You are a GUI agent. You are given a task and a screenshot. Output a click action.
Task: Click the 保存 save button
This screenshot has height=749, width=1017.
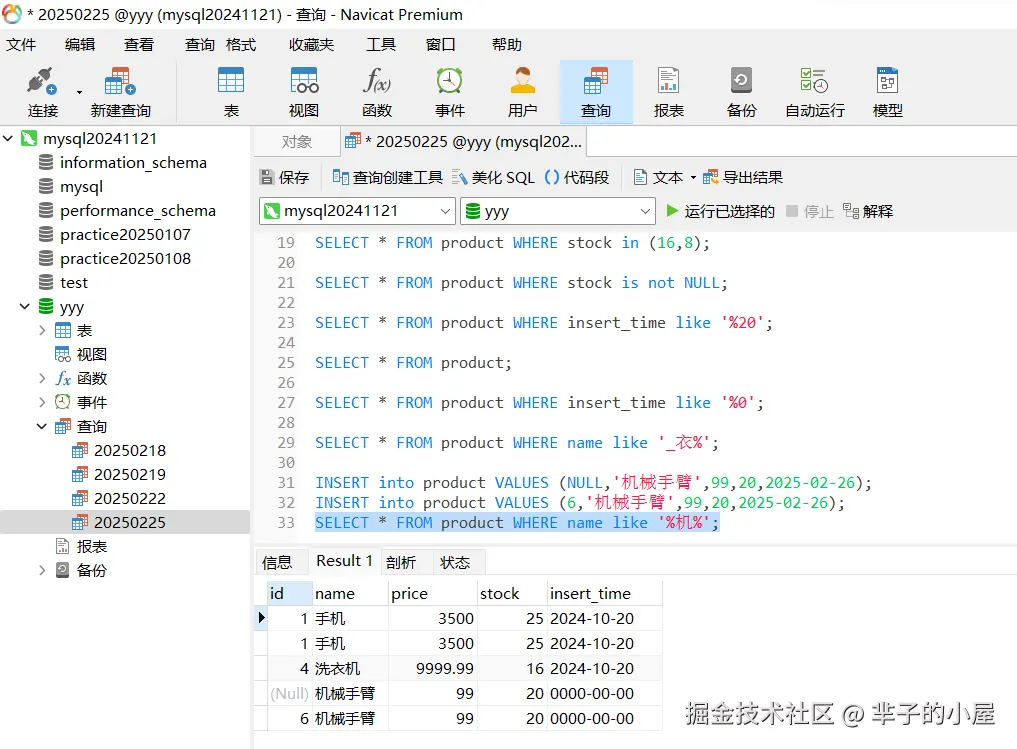[285, 177]
